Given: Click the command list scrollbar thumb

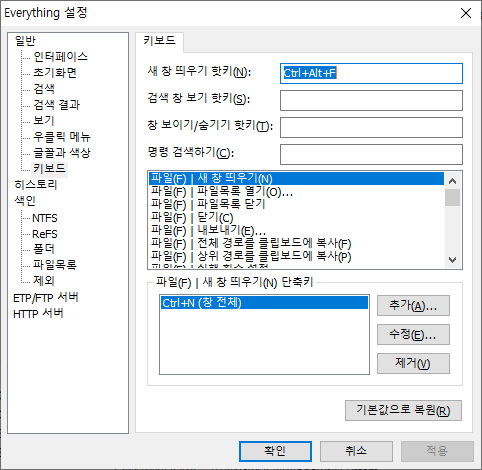Looking at the screenshot, I should 452,198.
